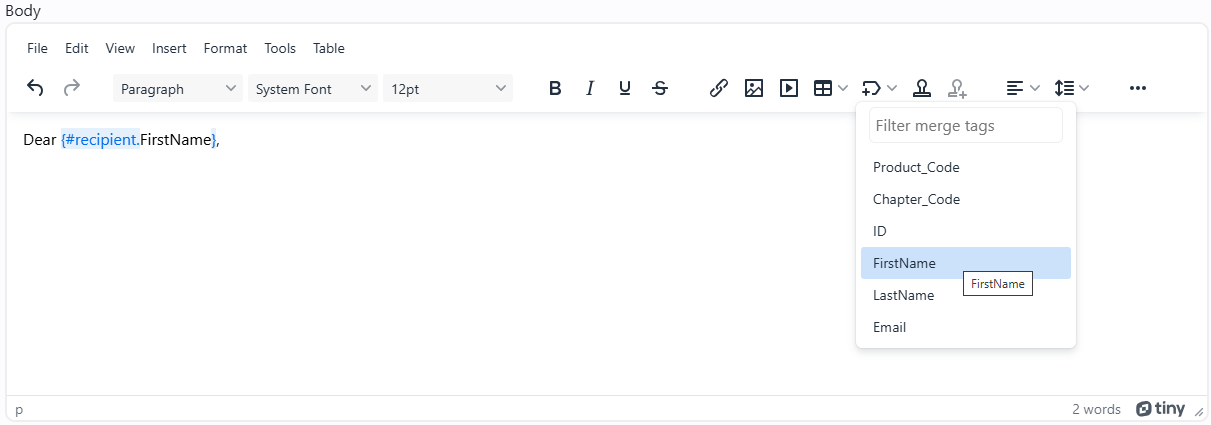This screenshot has height=425, width=1211.
Task: Click the stamp icon with plus sign
Action: [x=958, y=88]
